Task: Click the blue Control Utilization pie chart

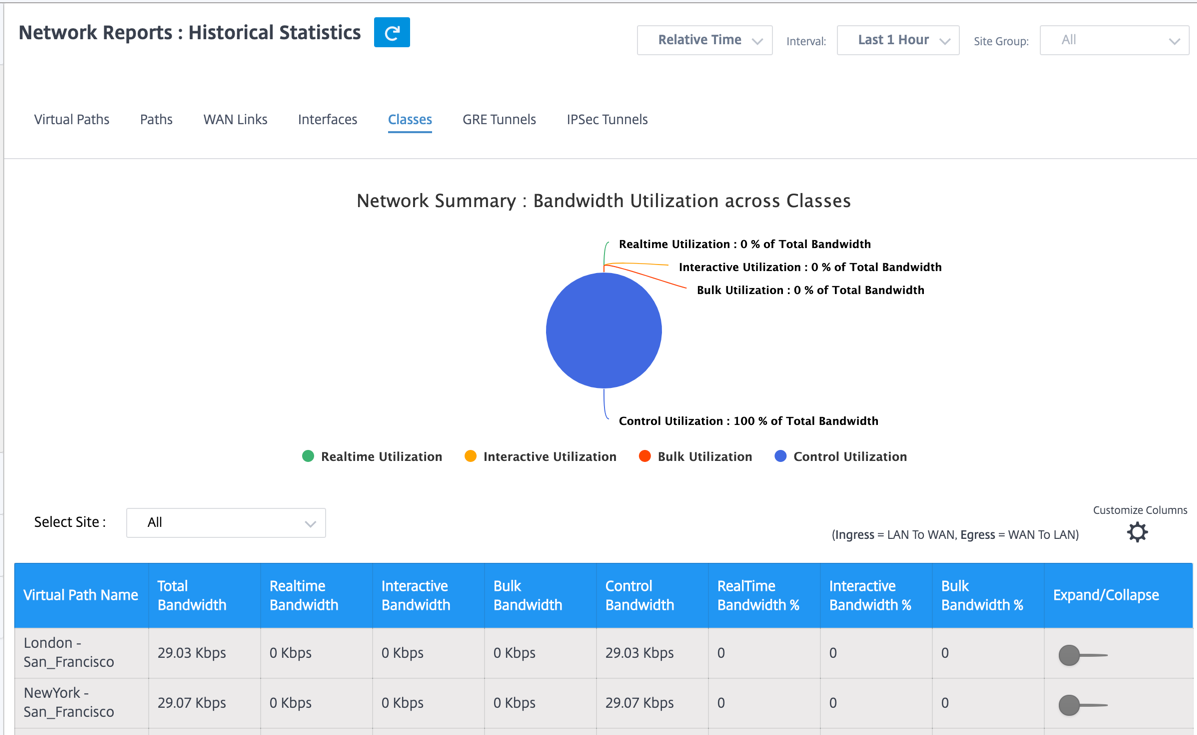Action: (604, 330)
